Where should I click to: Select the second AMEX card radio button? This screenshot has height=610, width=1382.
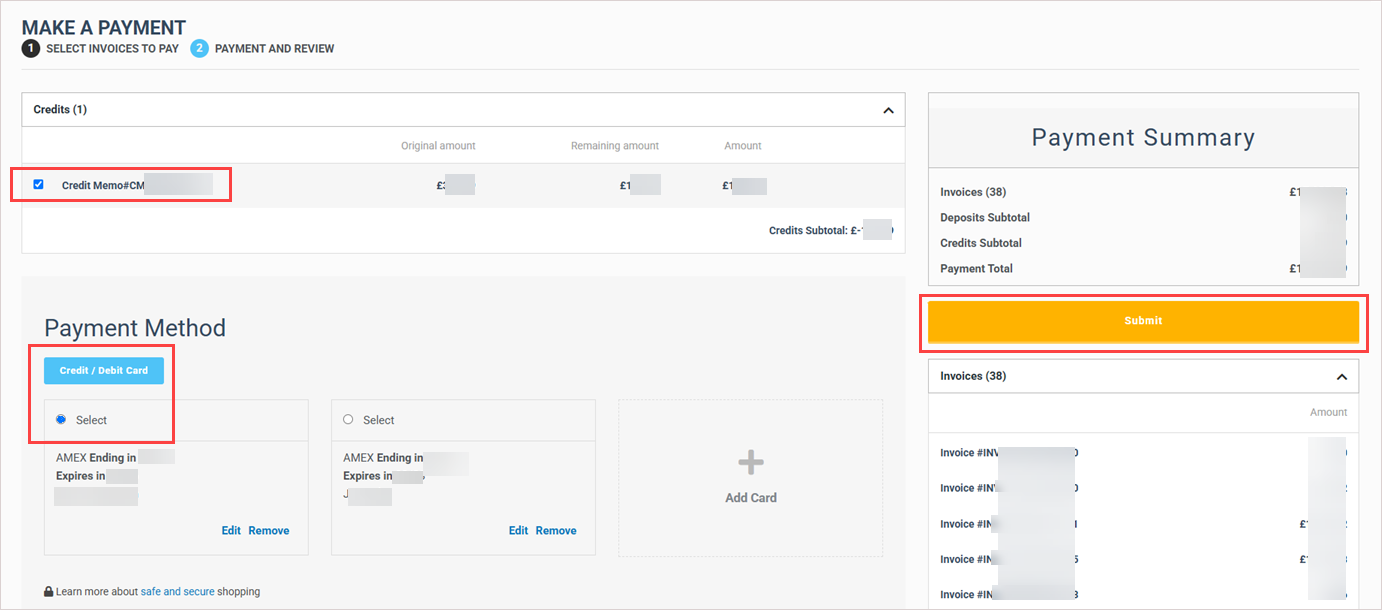click(348, 420)
